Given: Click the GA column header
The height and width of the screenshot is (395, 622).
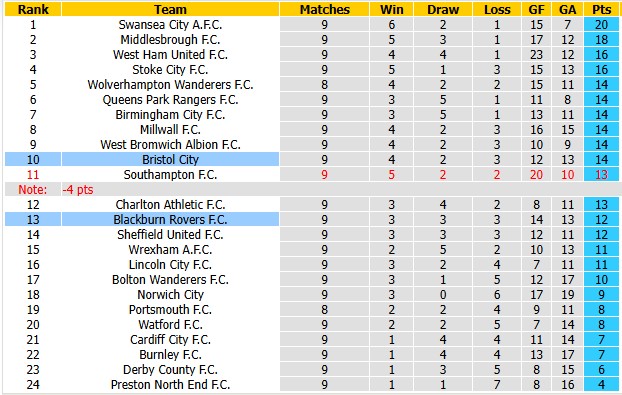Looking at the screenshot, I should [568, 9].
